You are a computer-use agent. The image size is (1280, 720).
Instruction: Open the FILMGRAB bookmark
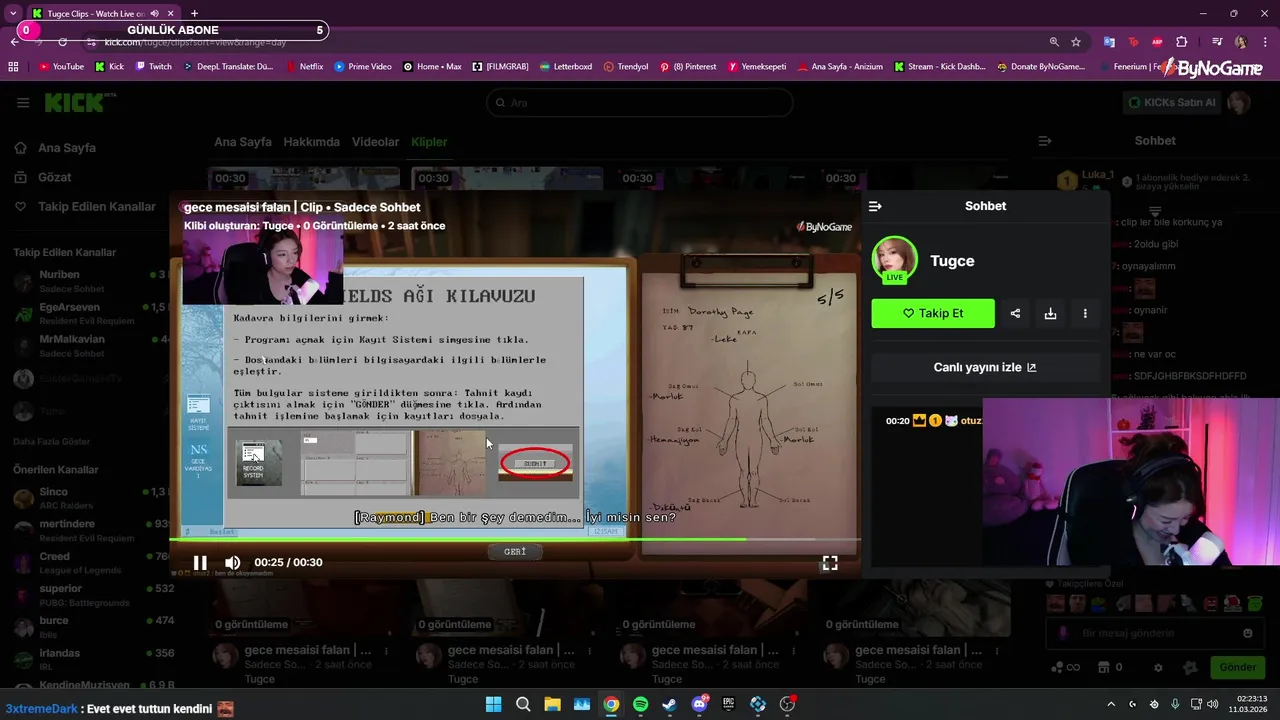coord(501,67)
